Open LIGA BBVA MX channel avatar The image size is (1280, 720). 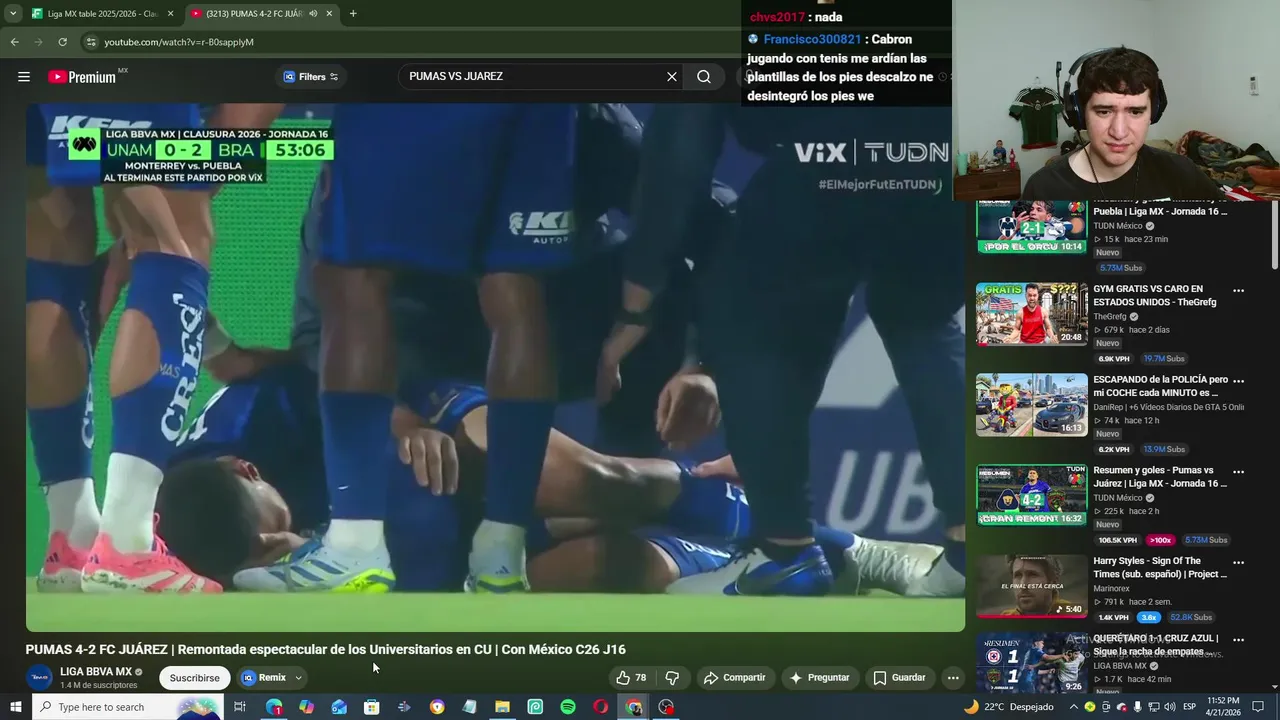40,677
